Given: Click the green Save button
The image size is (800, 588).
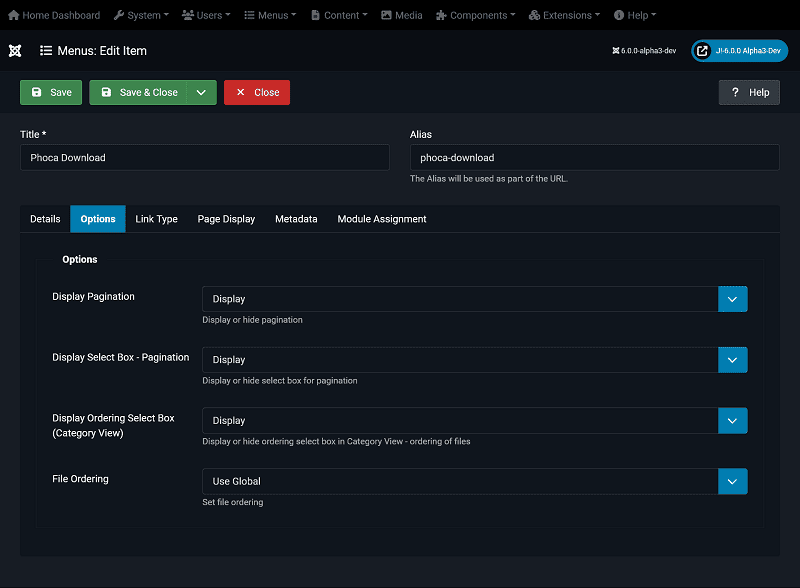Looking at the screenshot, I should coord(51,92).
